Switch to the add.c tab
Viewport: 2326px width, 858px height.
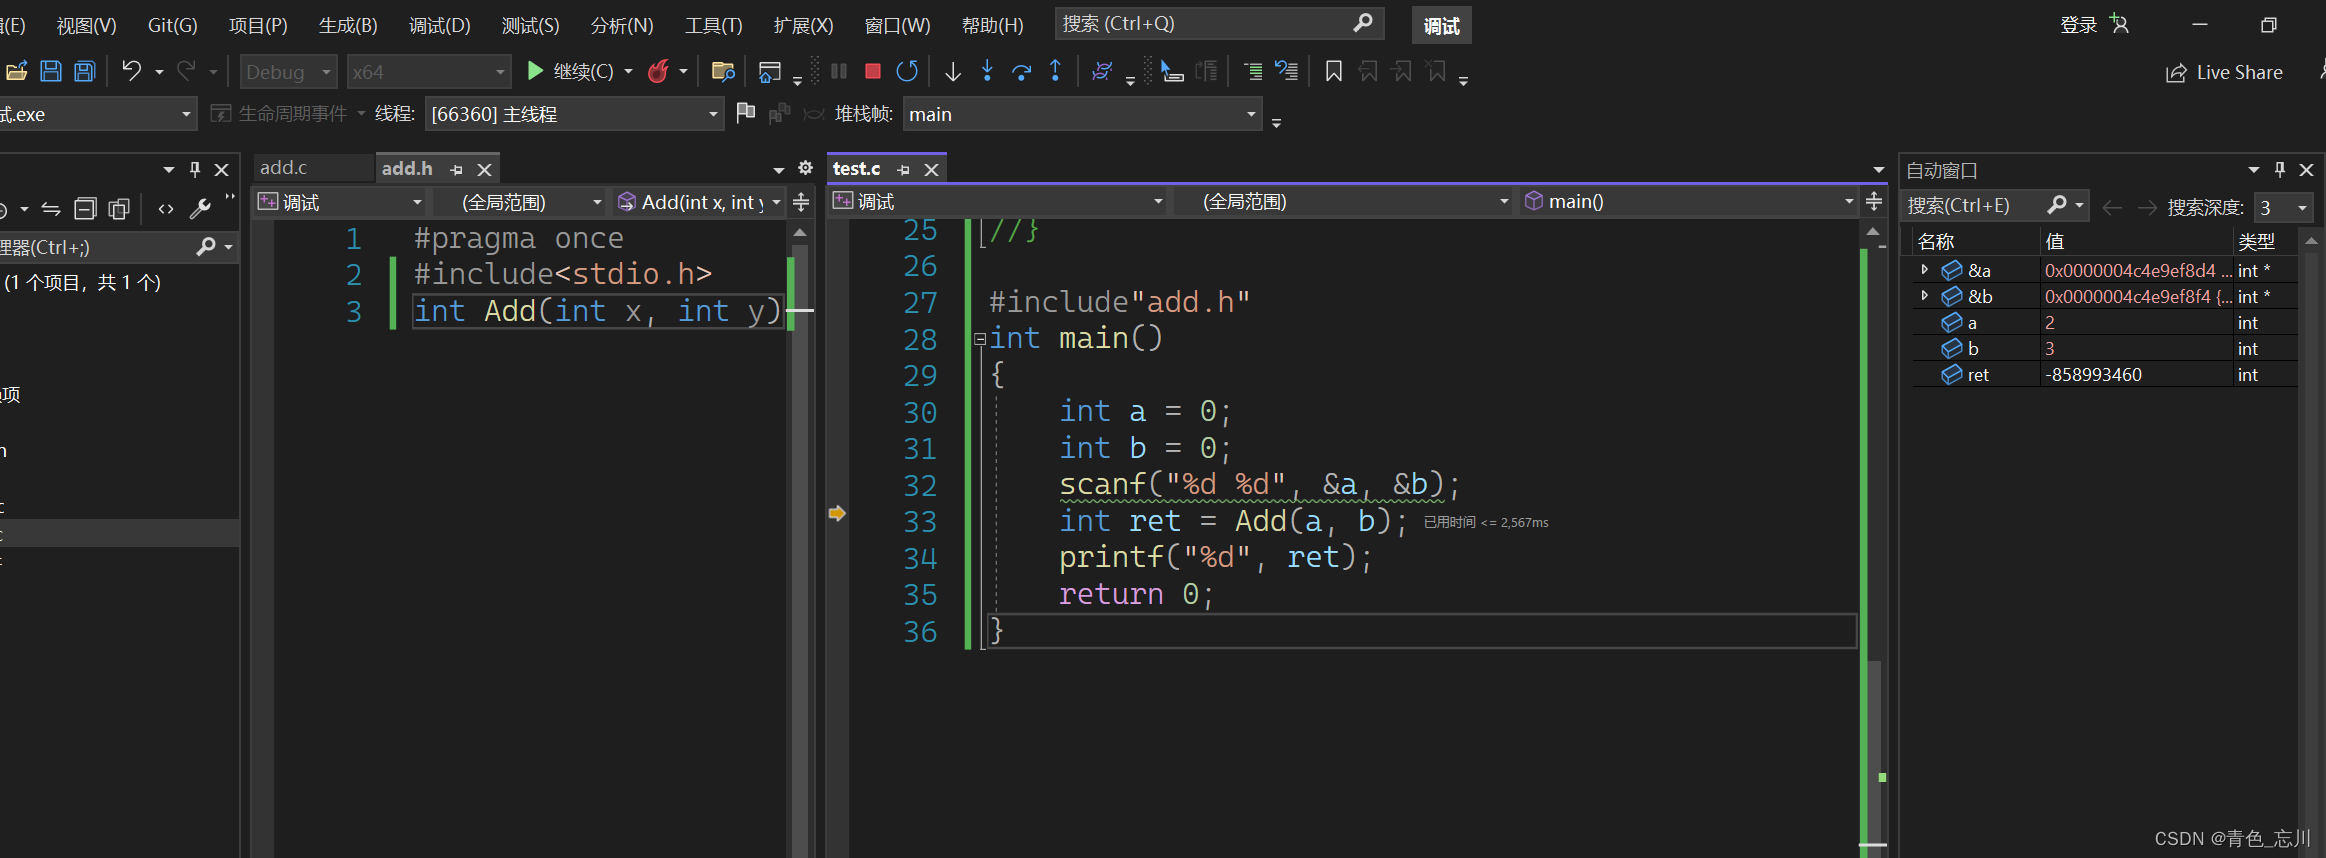pyautogui.click(x=284, y=168)
